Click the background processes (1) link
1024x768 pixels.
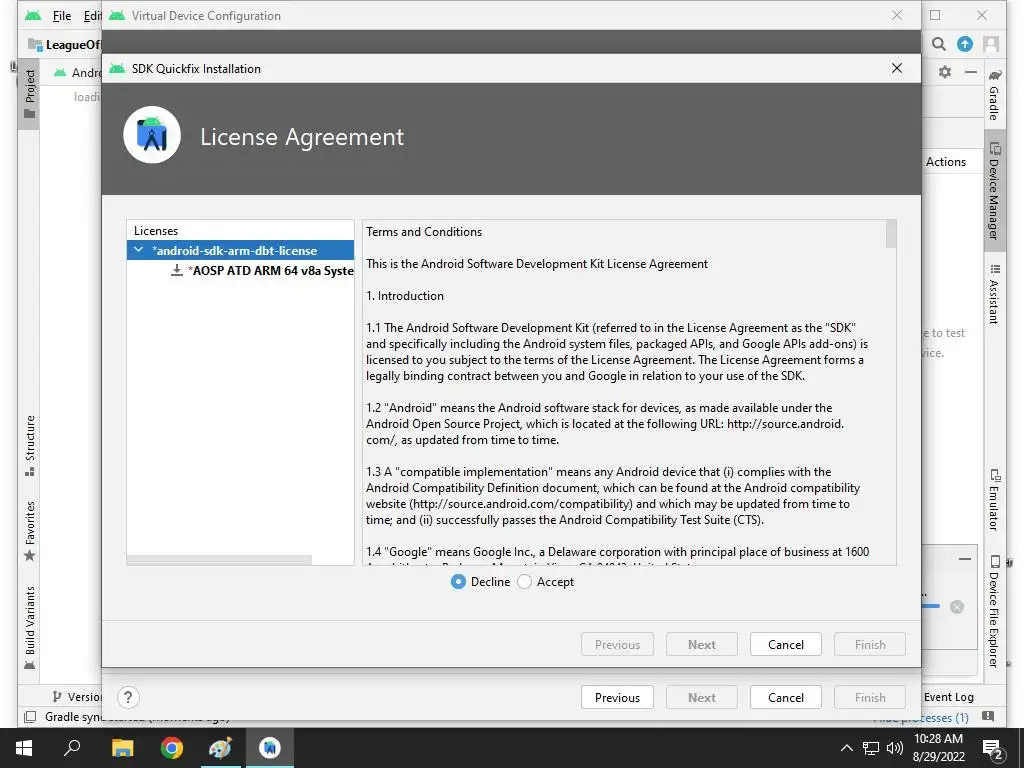click(x=921, y=718)
